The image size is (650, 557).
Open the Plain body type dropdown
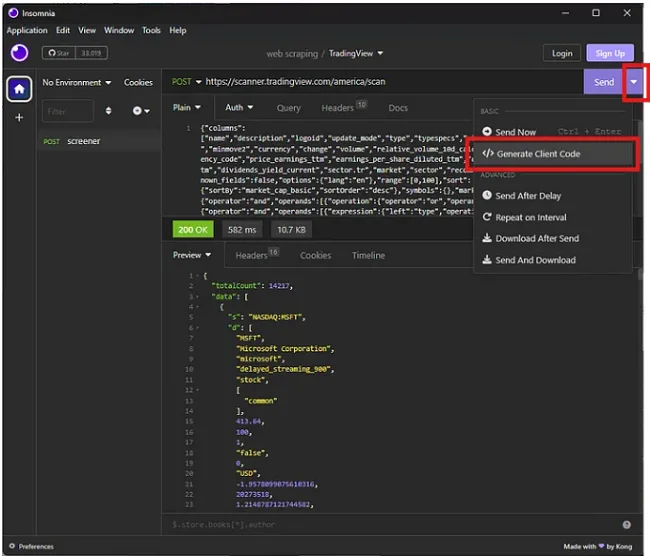(187, 107)
